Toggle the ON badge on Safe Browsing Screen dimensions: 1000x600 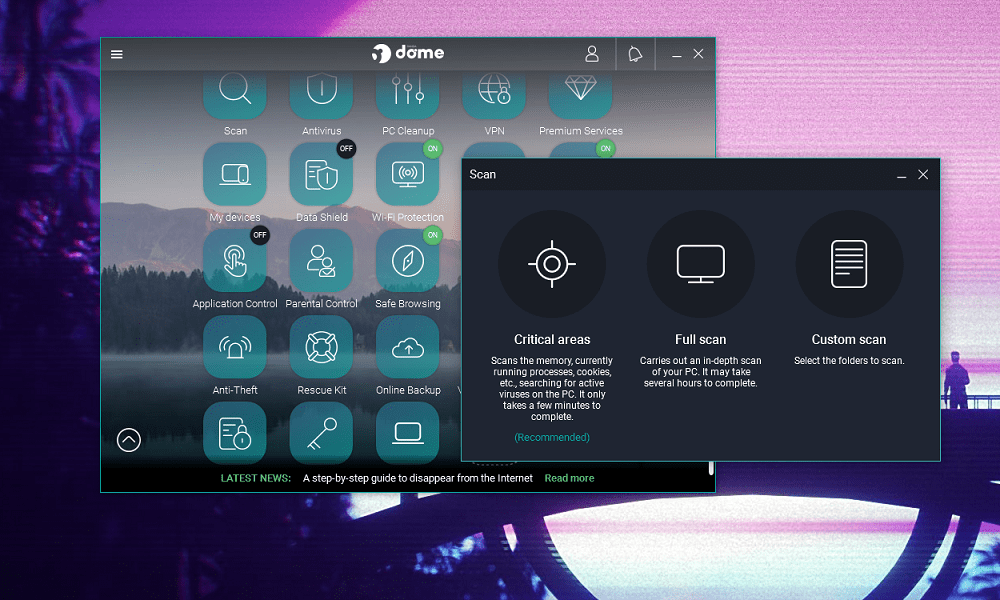[432, 235]
